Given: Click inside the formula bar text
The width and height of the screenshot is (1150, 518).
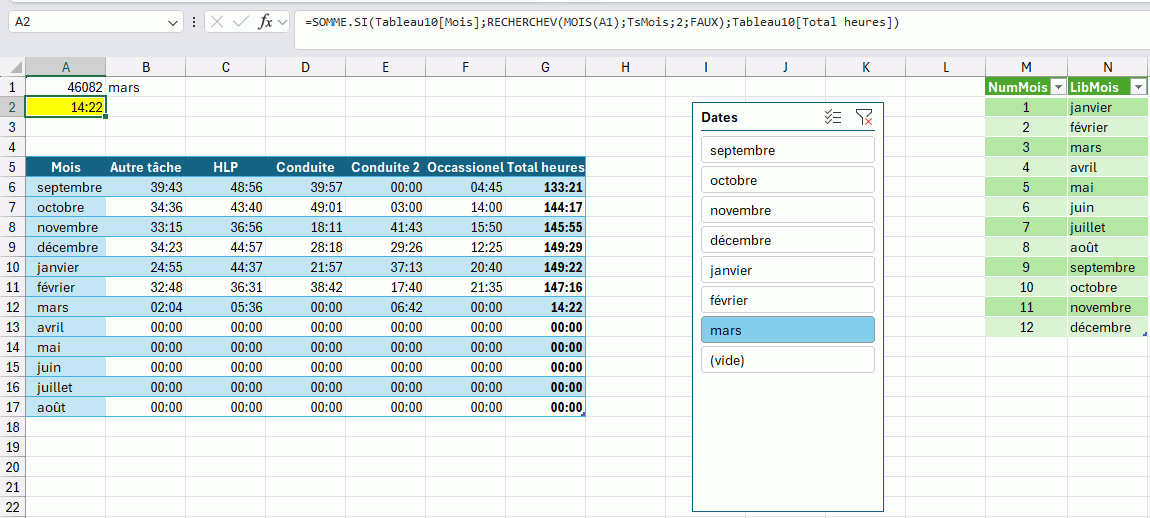Looking at the screenshot, I should pyautogui.click(x=600, y=22).
